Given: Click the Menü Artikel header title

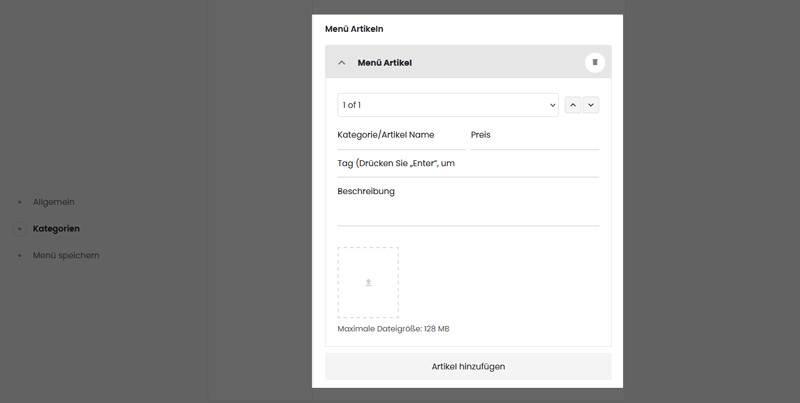Looking at the screenshot, I should tap(385, 63).
